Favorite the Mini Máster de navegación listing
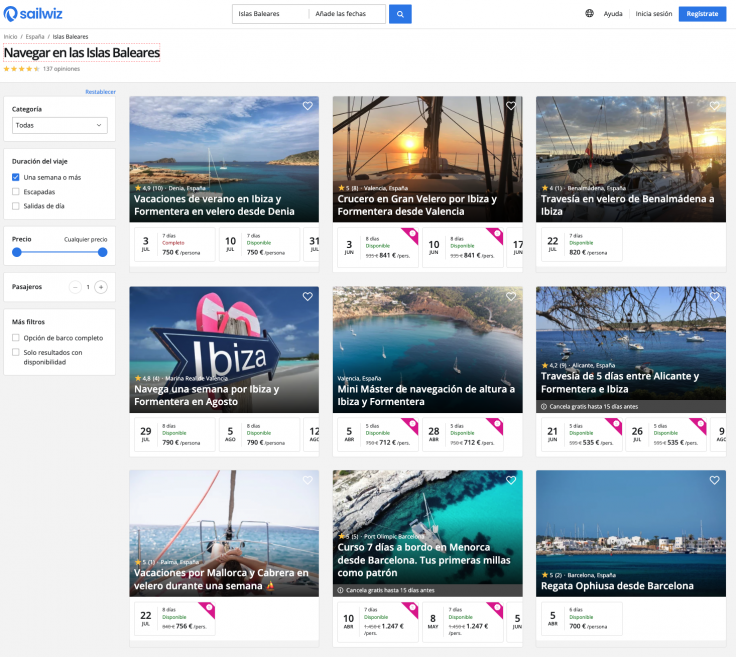The height and width of the screenshot is (657, 736). tap(510, 297)
